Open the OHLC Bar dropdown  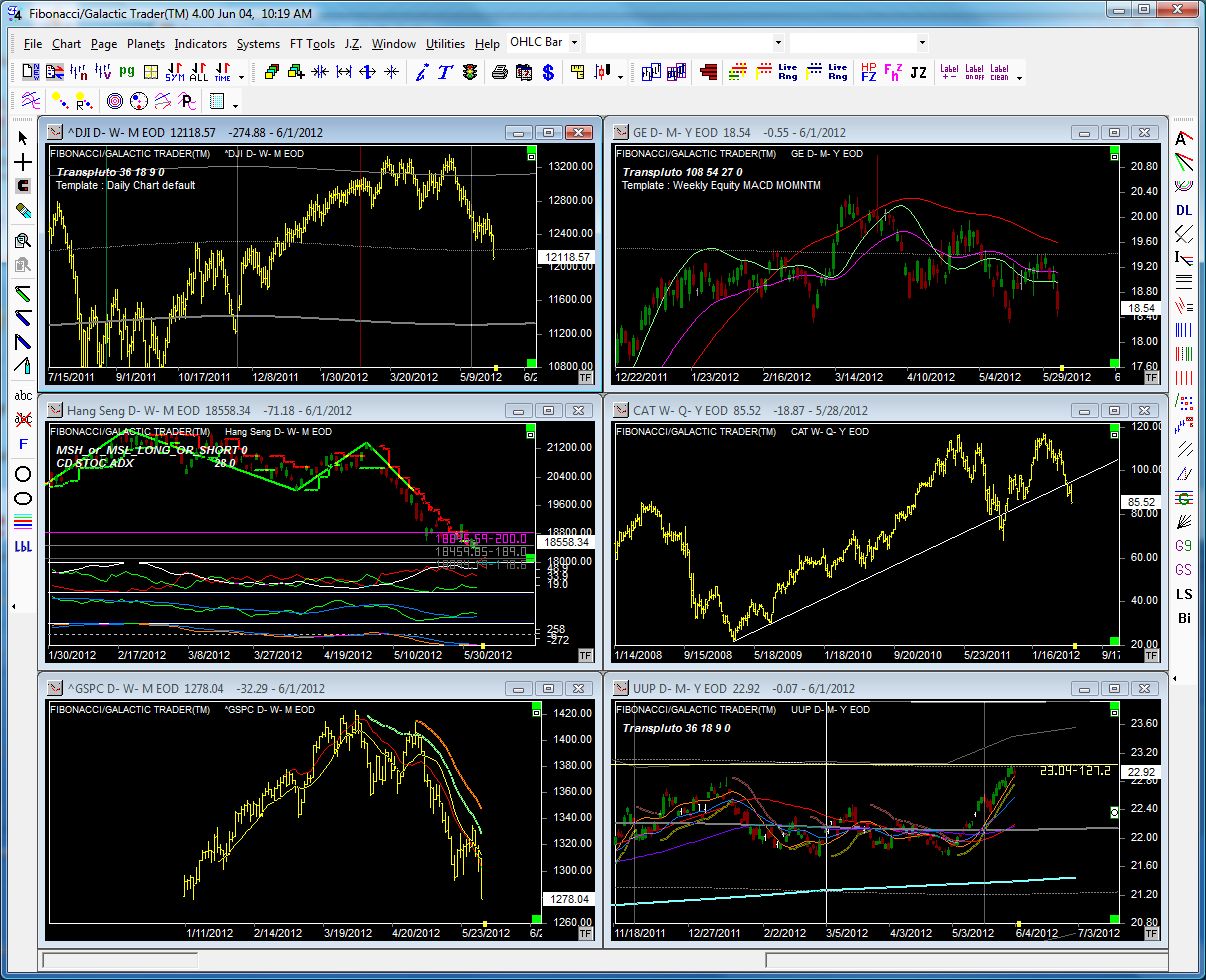click(x=575, y=42)
